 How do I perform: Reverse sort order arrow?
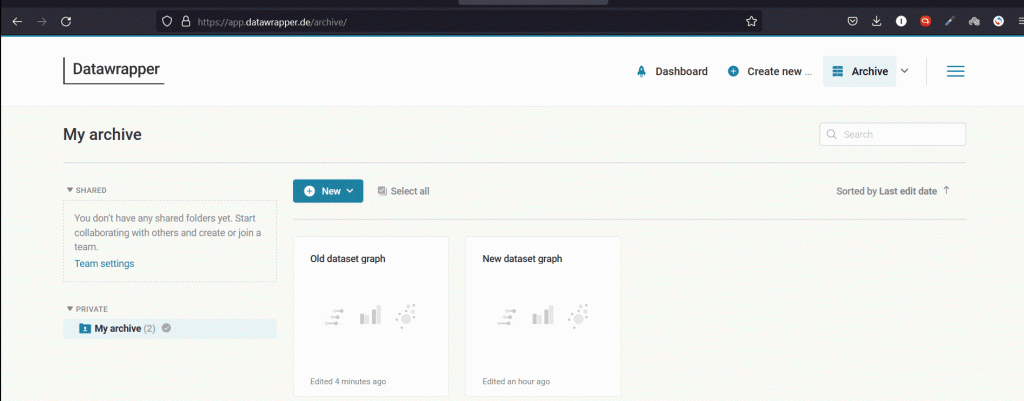click(x=947, y=190)
